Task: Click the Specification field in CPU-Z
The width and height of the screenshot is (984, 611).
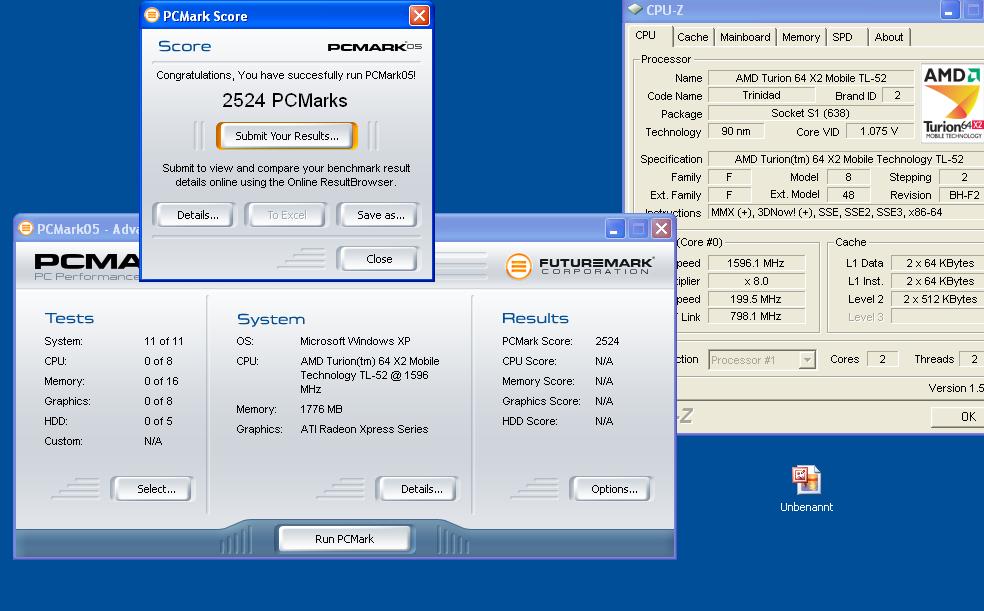Action: (x=846, y=159)
